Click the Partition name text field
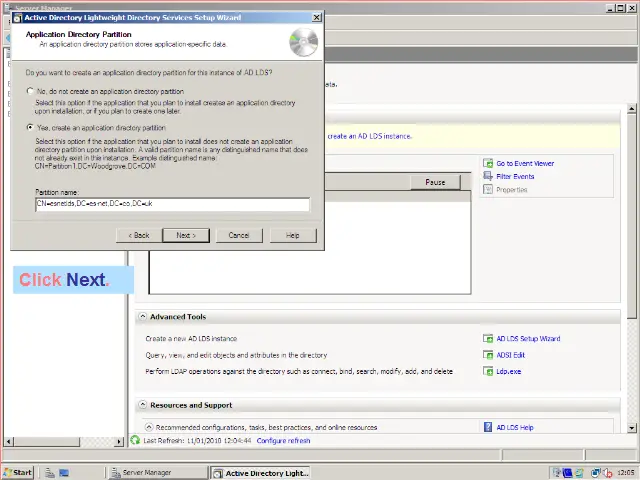 pos(172,204)
